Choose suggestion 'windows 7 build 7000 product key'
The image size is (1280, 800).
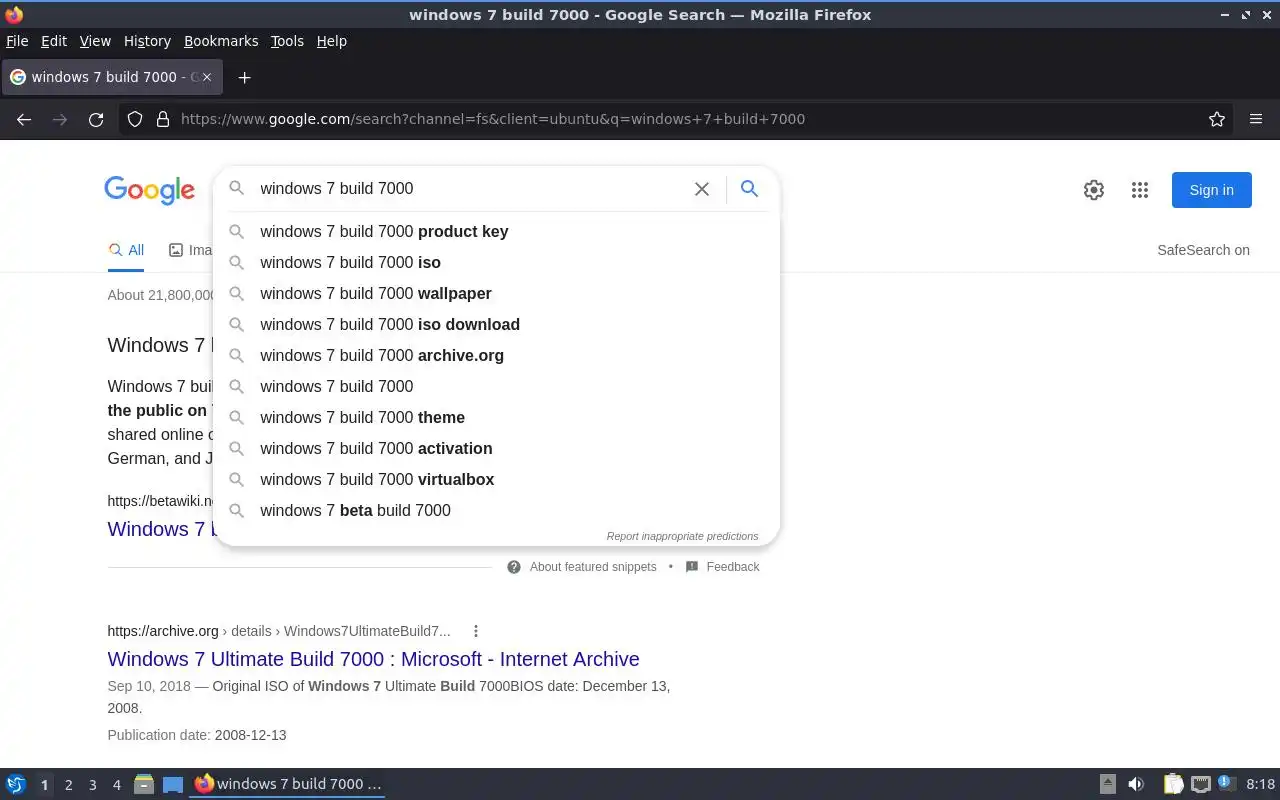(x=496, y=231)
